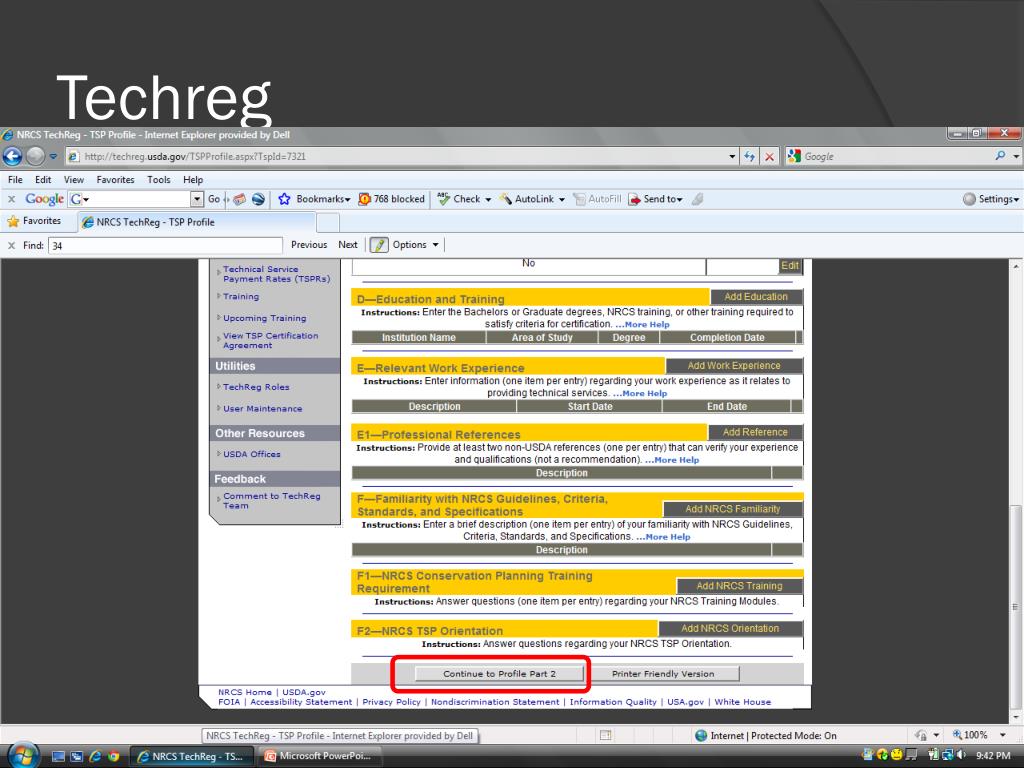Expand the Check dropdown arrow
Screen dimensions: 1024x768
pyautogui.click(x=488, y=199)
